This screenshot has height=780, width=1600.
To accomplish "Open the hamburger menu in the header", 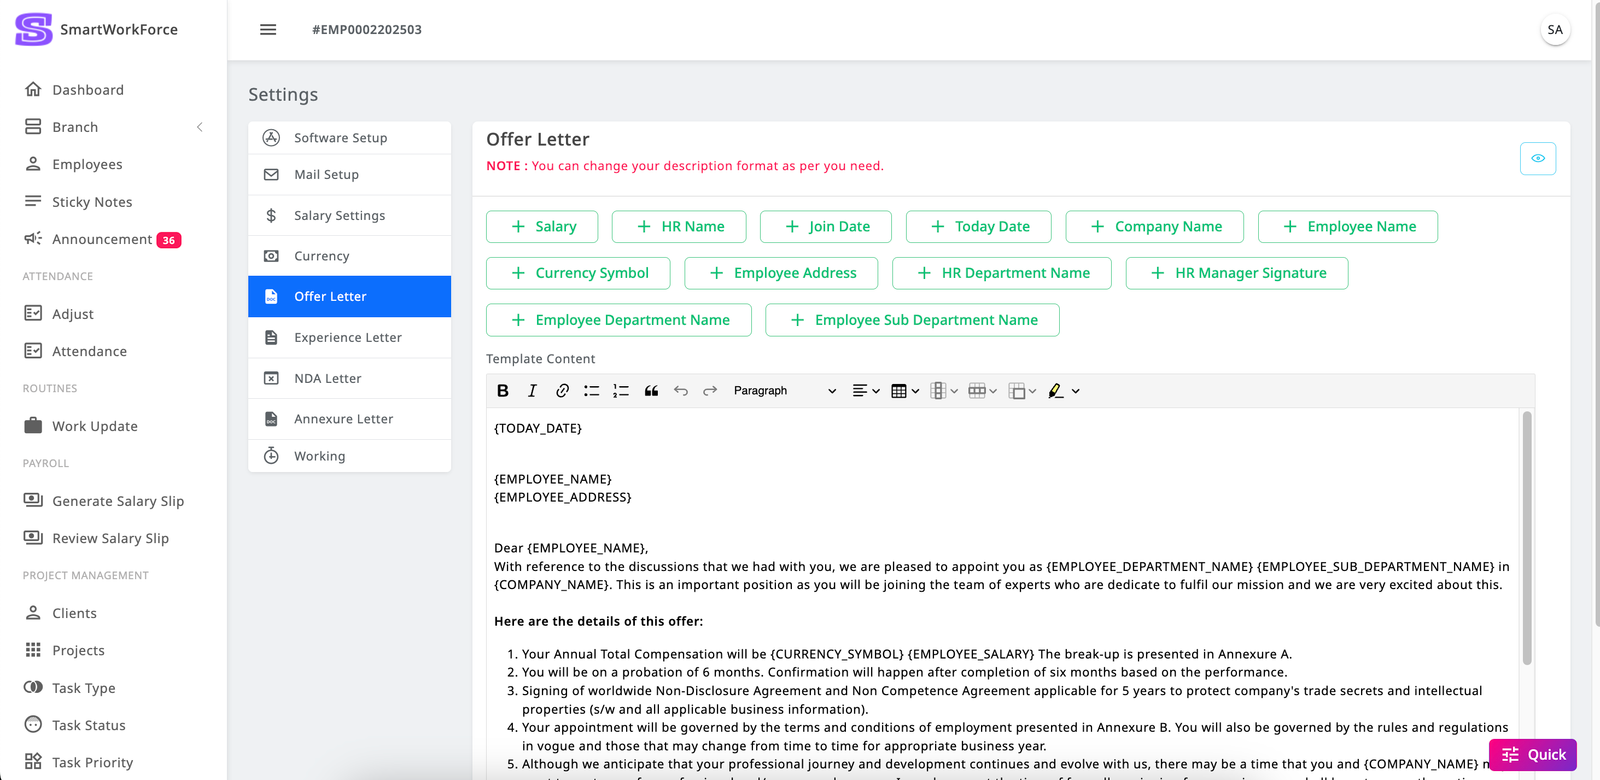I will click(268, 30).
